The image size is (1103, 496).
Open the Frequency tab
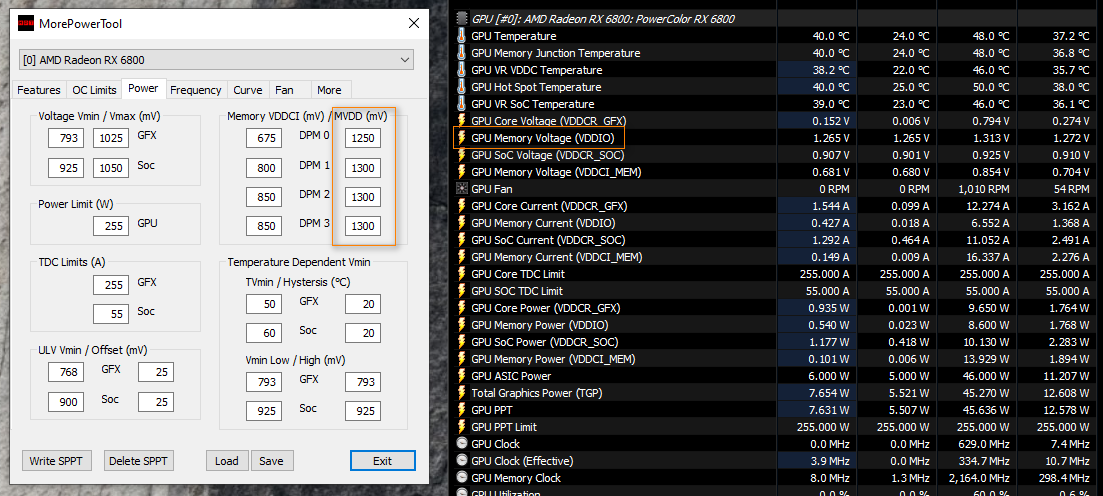196,90
